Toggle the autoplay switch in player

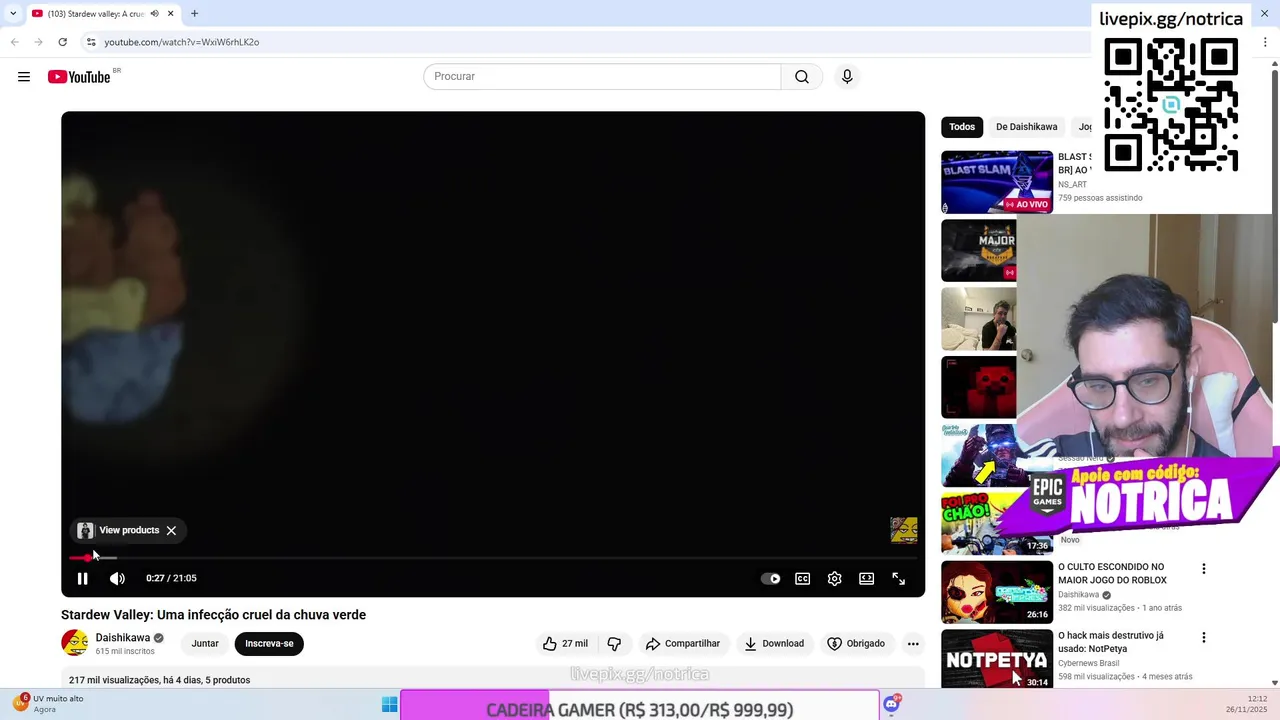pos(770,578)
